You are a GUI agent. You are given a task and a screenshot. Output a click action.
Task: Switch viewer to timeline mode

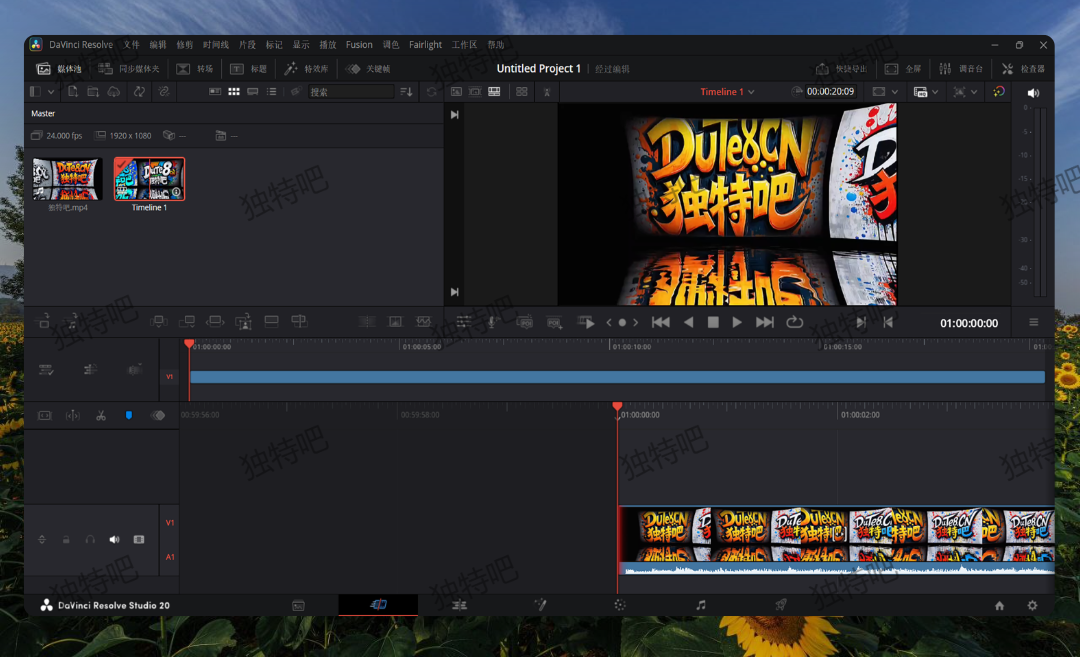[x=495, y=92]
